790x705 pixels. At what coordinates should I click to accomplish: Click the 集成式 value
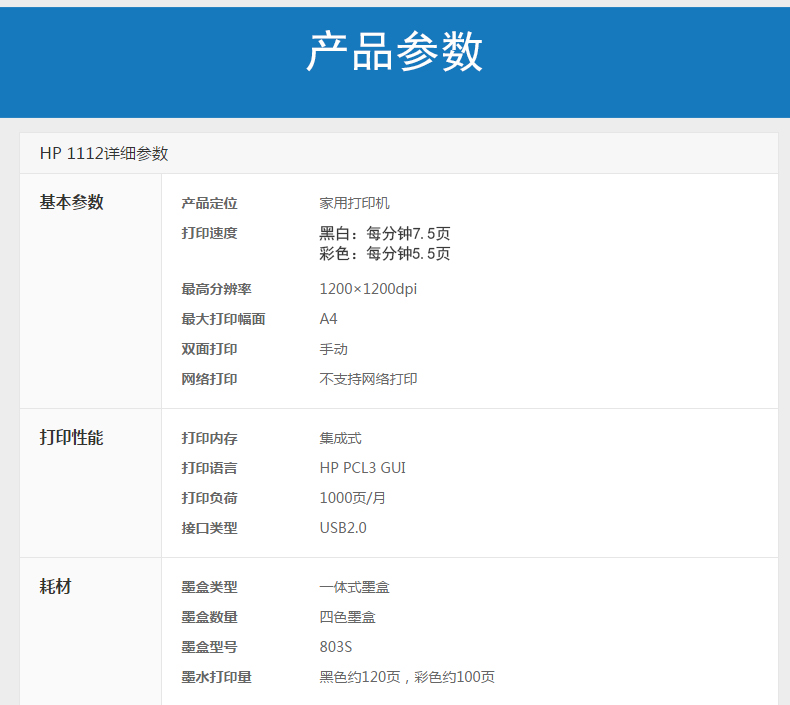click(x=341, y=438)
